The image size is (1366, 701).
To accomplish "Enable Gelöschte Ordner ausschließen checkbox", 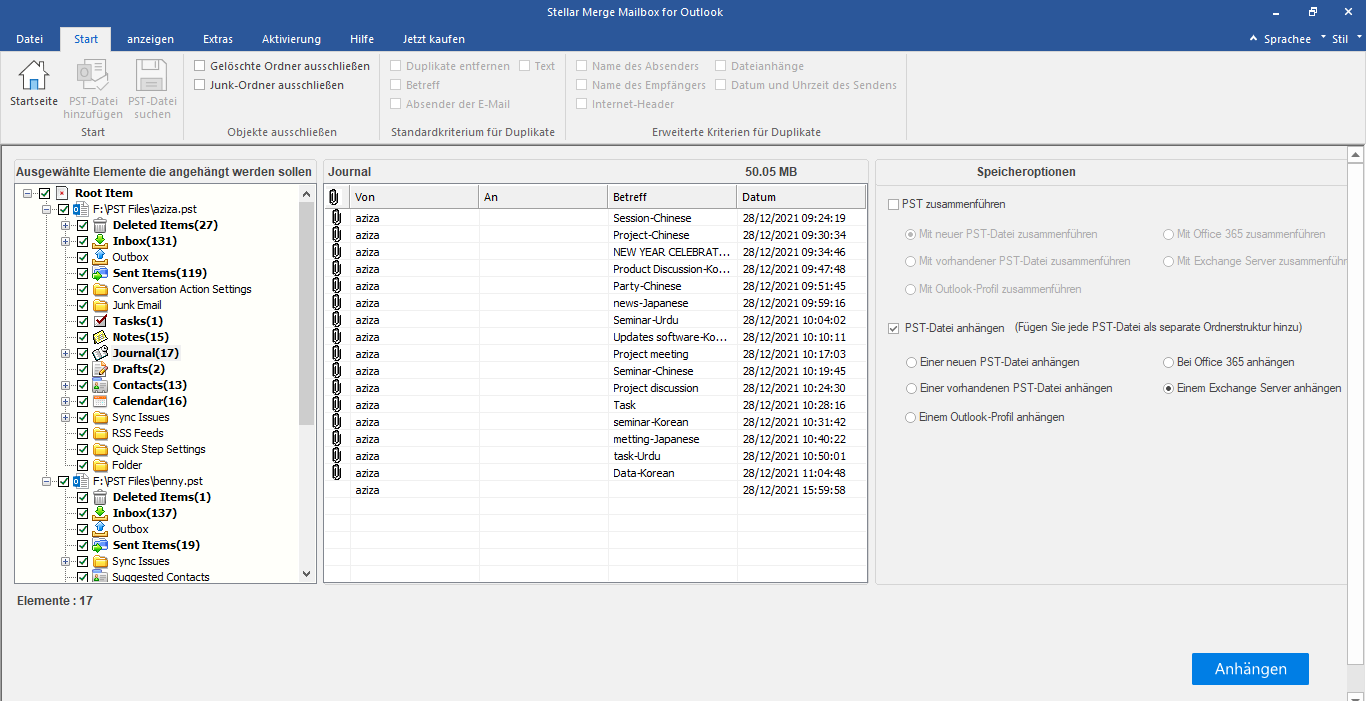I will coord(200,66).
